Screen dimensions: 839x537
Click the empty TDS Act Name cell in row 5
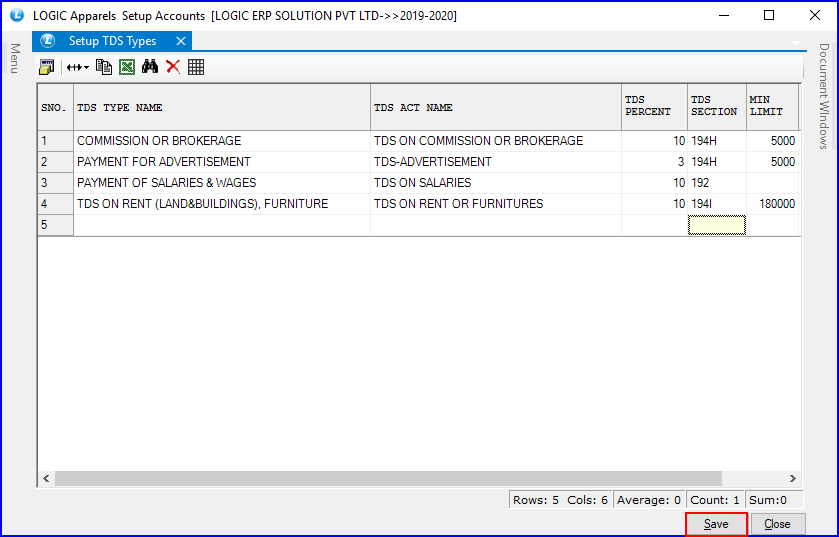click(x=495, y=225)
